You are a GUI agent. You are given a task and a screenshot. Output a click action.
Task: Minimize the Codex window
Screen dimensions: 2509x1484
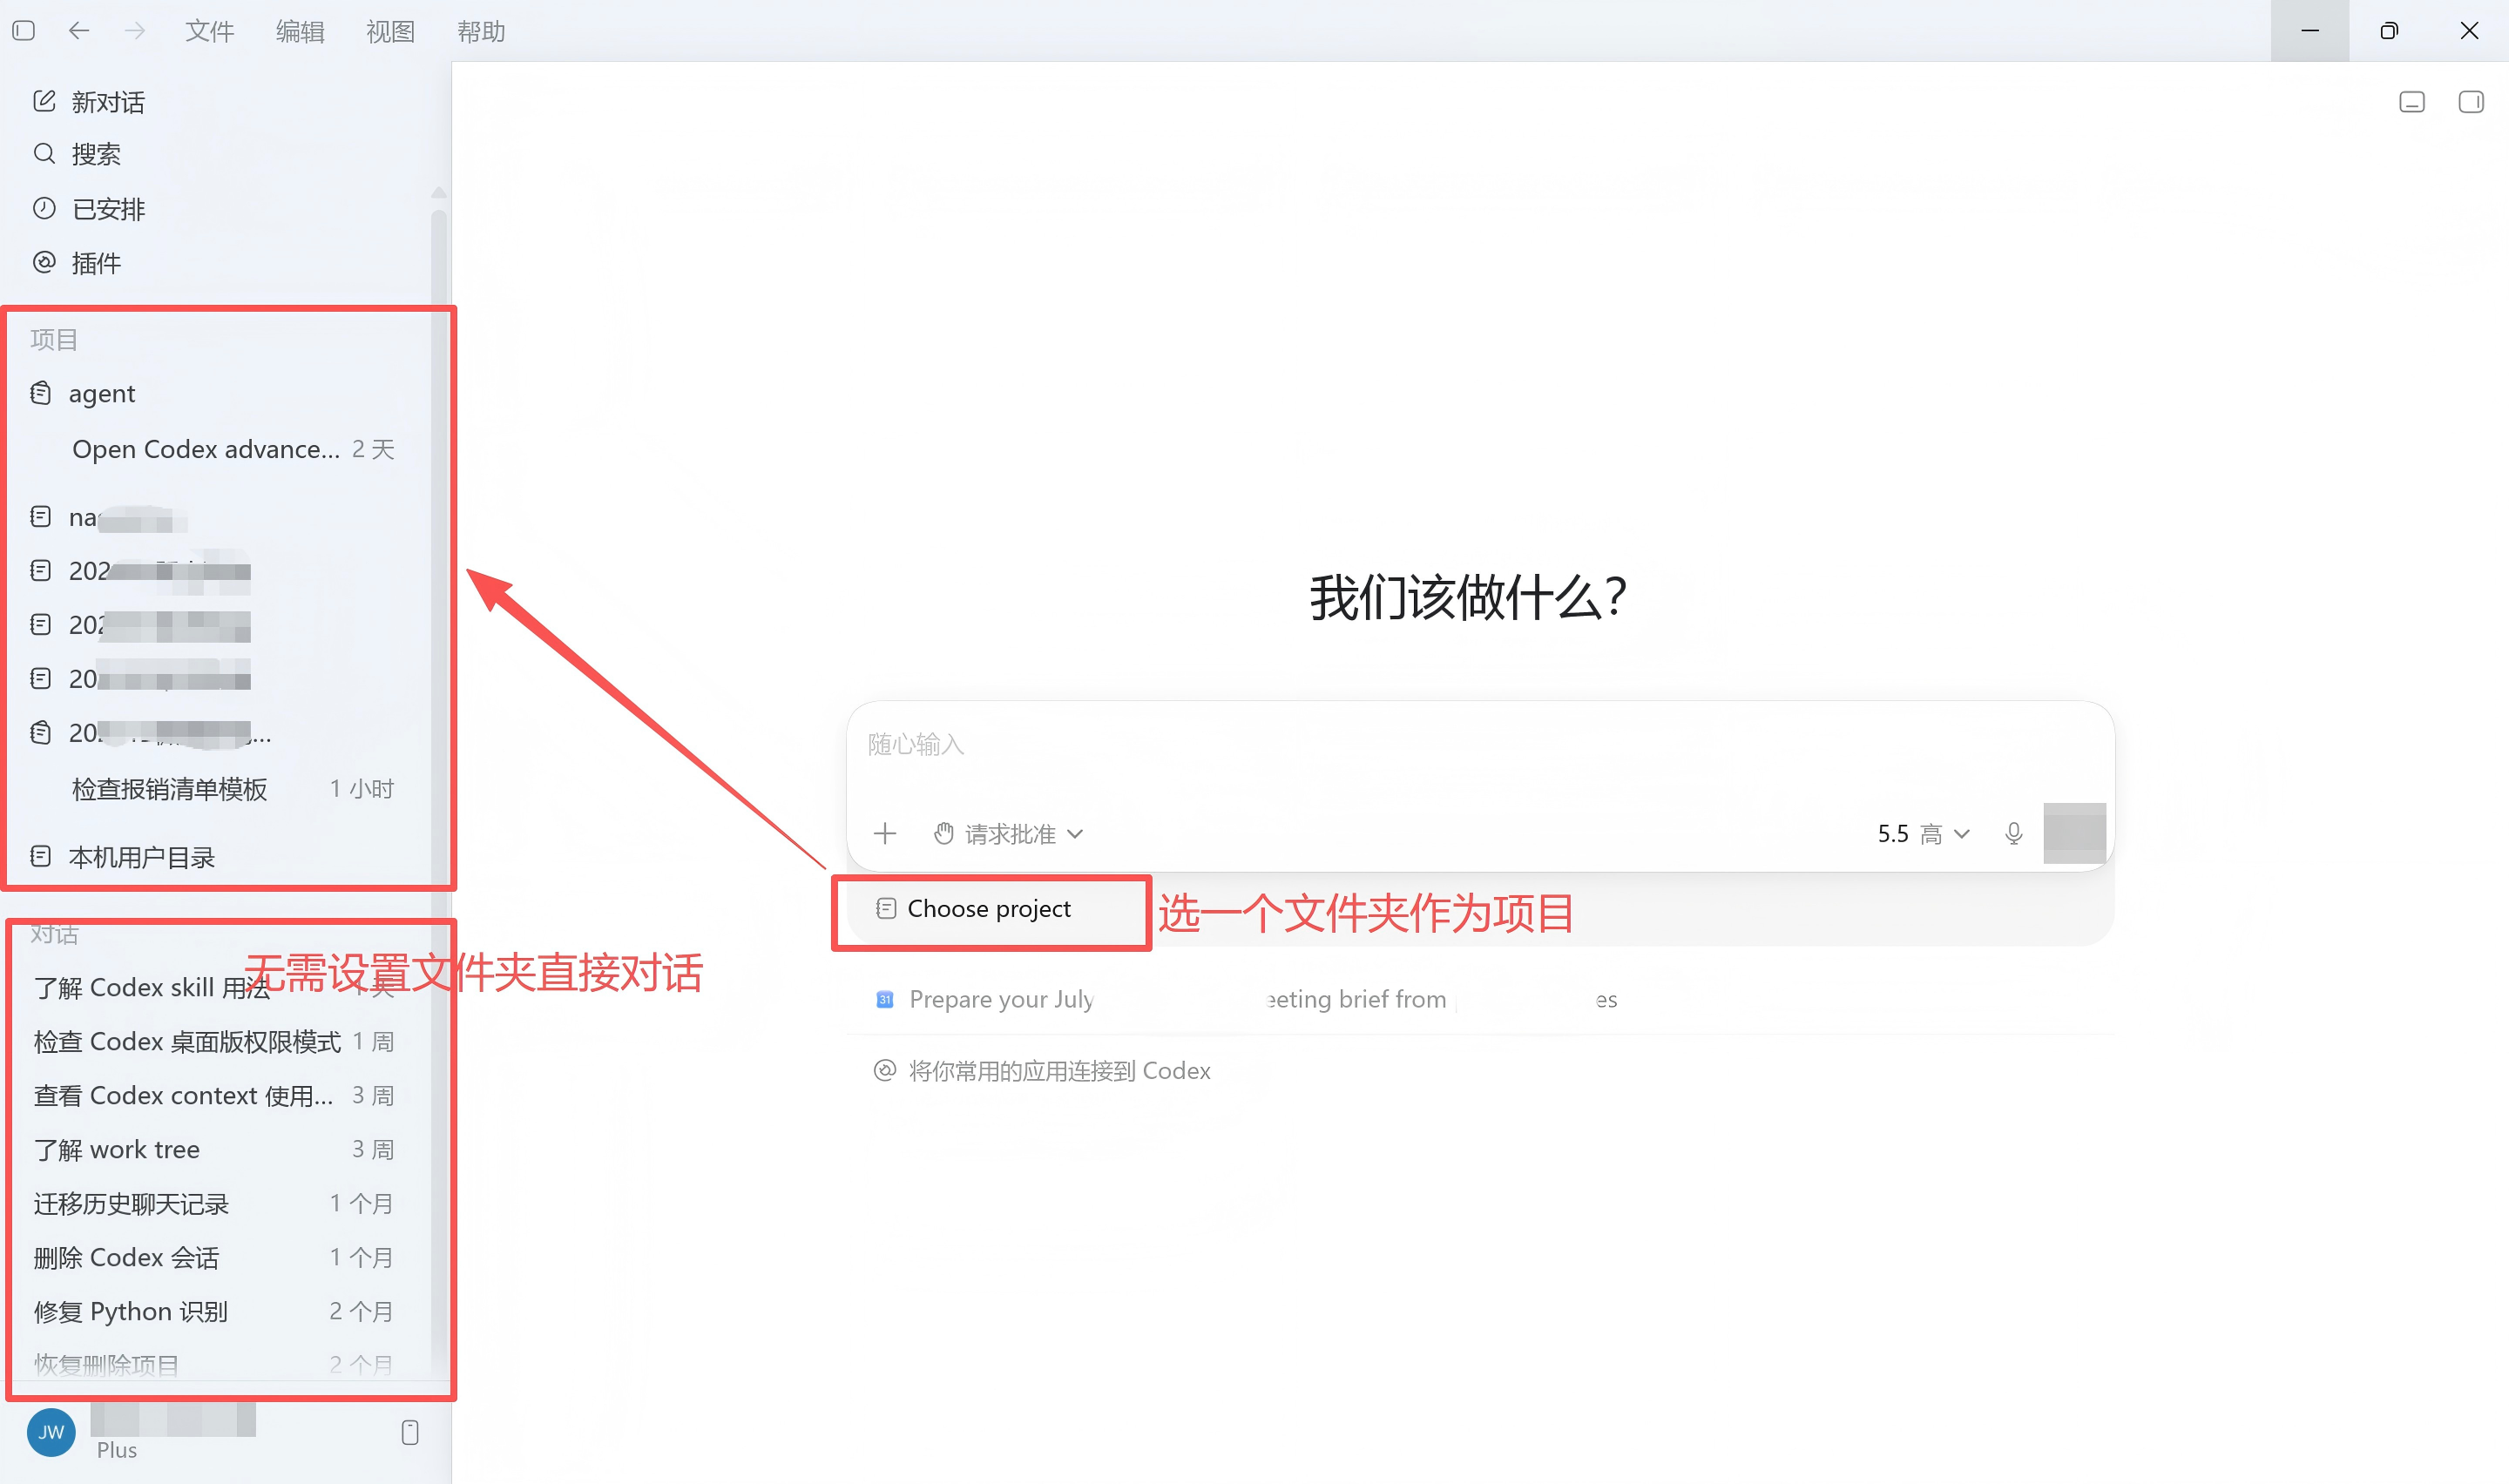click(2310, 31)
